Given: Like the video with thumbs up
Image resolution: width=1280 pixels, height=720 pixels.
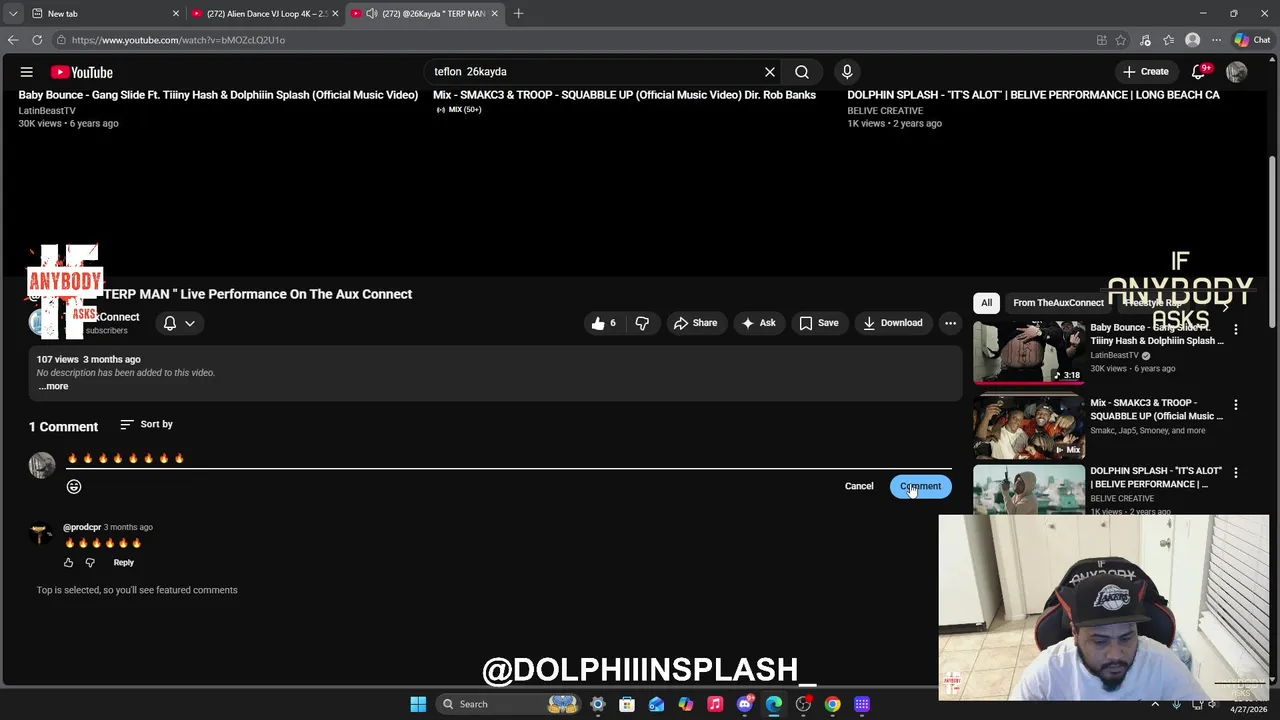Looking at the screenshot, I should [x=604, y=323].
